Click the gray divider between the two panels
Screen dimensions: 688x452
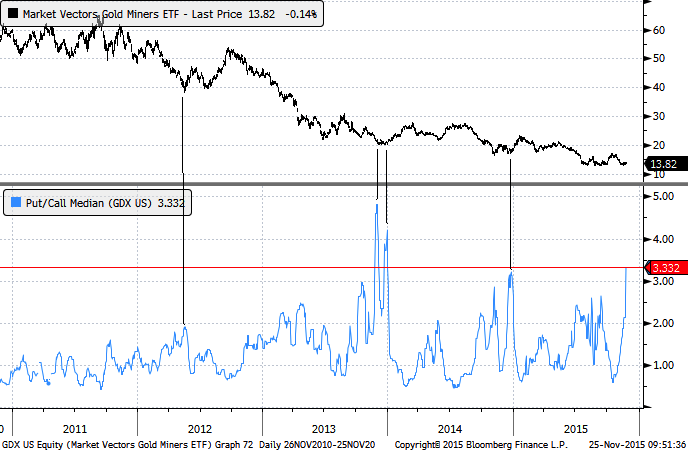[x=320, y=185]
